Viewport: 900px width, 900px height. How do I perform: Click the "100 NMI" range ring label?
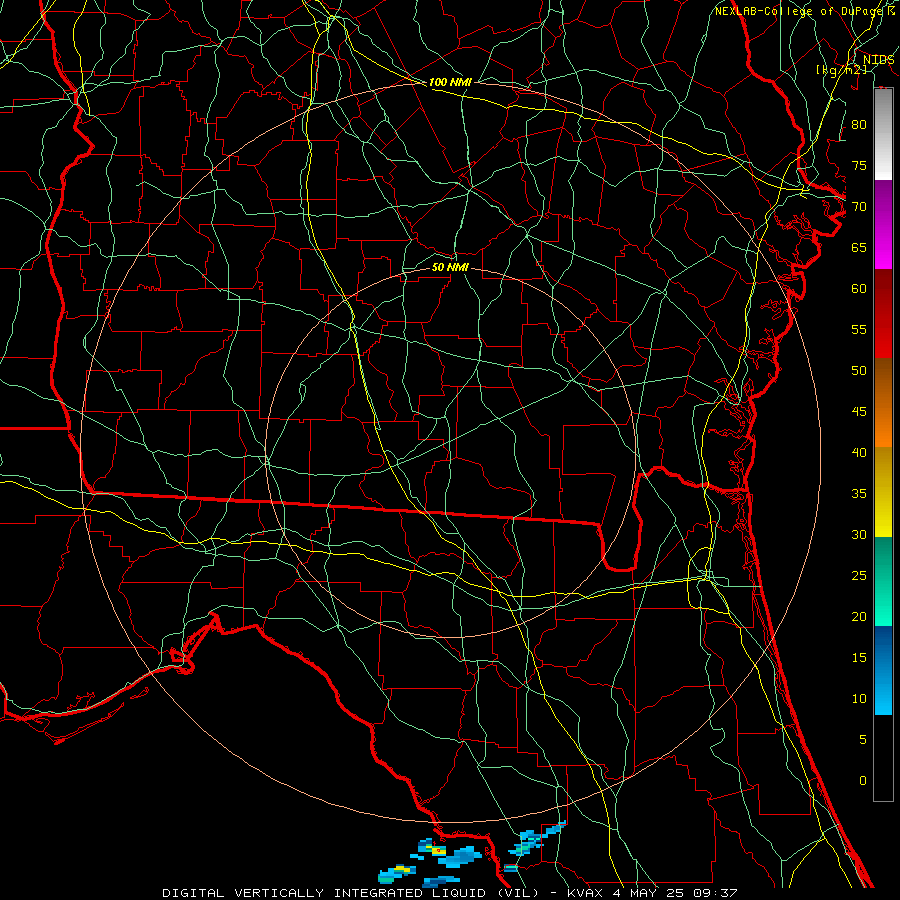pos(450,82)
